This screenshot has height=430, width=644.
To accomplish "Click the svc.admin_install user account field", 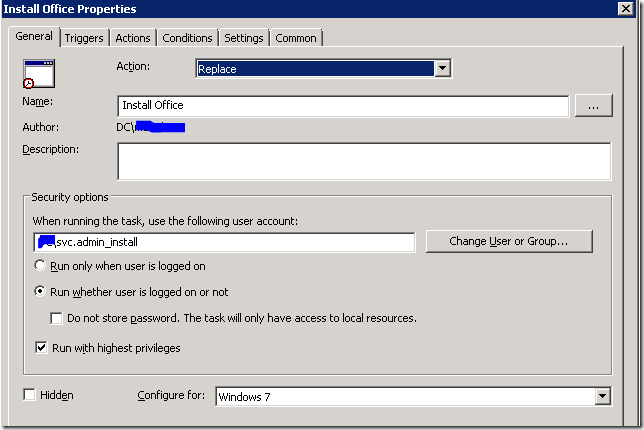I will click(x=223, y=243).
